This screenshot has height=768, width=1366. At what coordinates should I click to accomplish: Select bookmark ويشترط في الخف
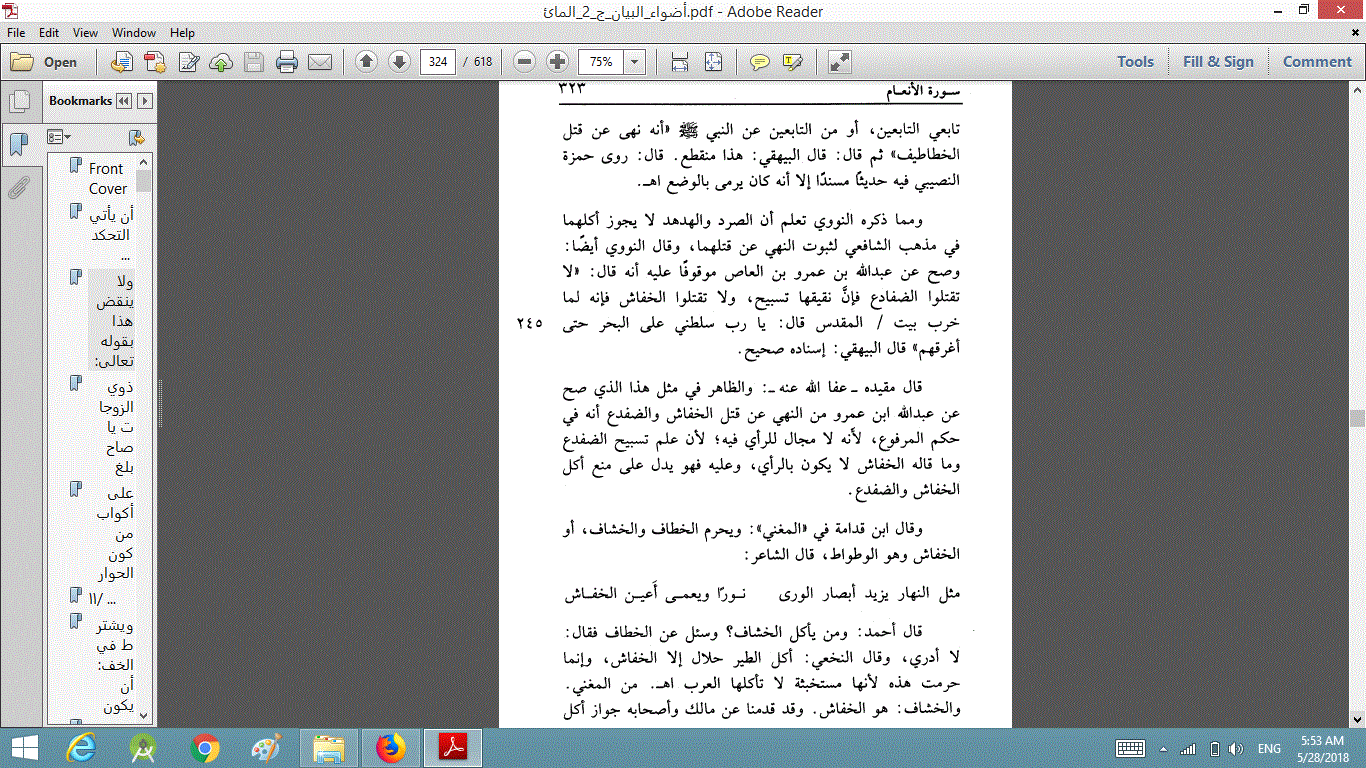pos(113,667)
